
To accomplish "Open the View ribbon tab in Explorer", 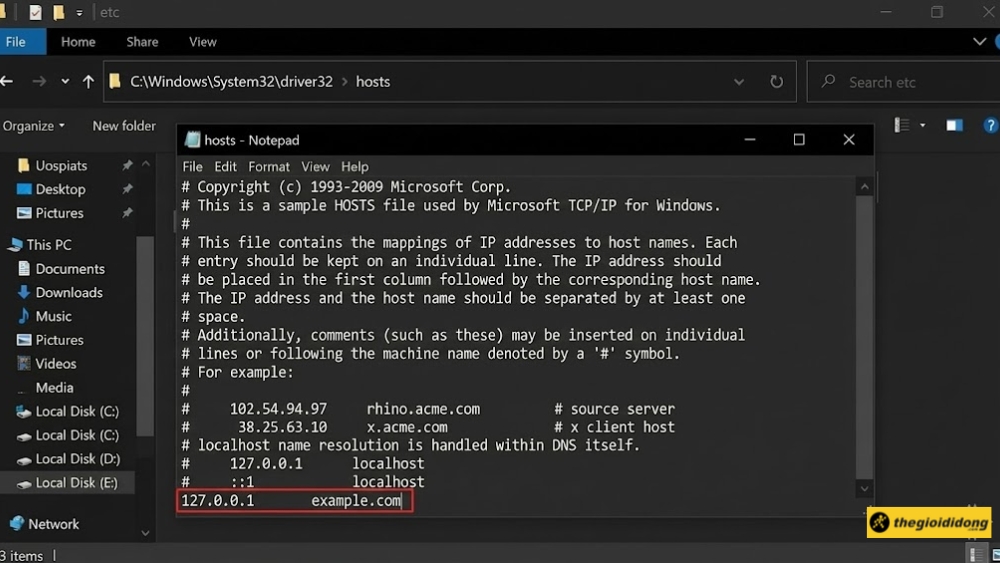I will (203, 42).
